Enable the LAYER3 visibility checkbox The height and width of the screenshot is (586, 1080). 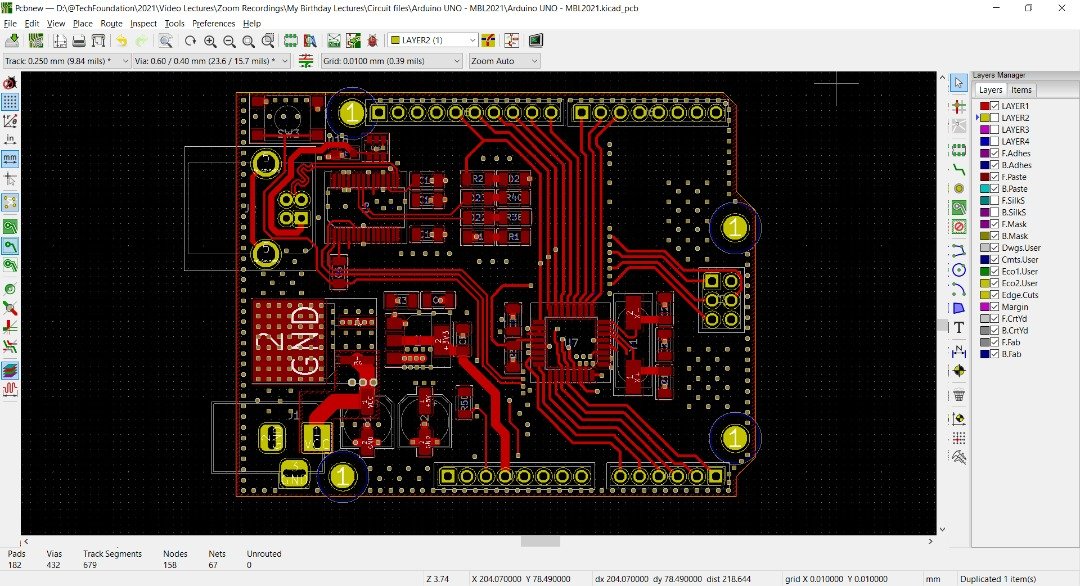pyautogui.click(x=995, y=129)
